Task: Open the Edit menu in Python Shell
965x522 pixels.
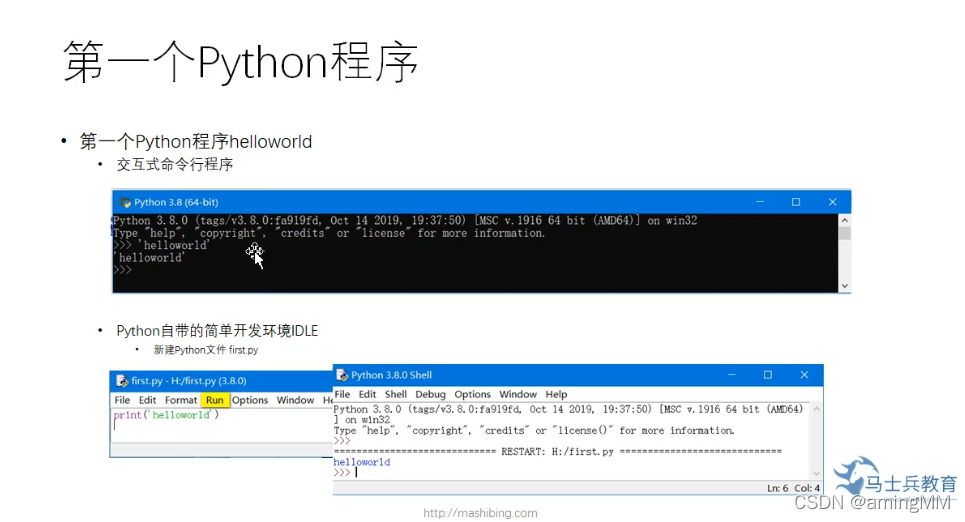Action: pos(367,394)
